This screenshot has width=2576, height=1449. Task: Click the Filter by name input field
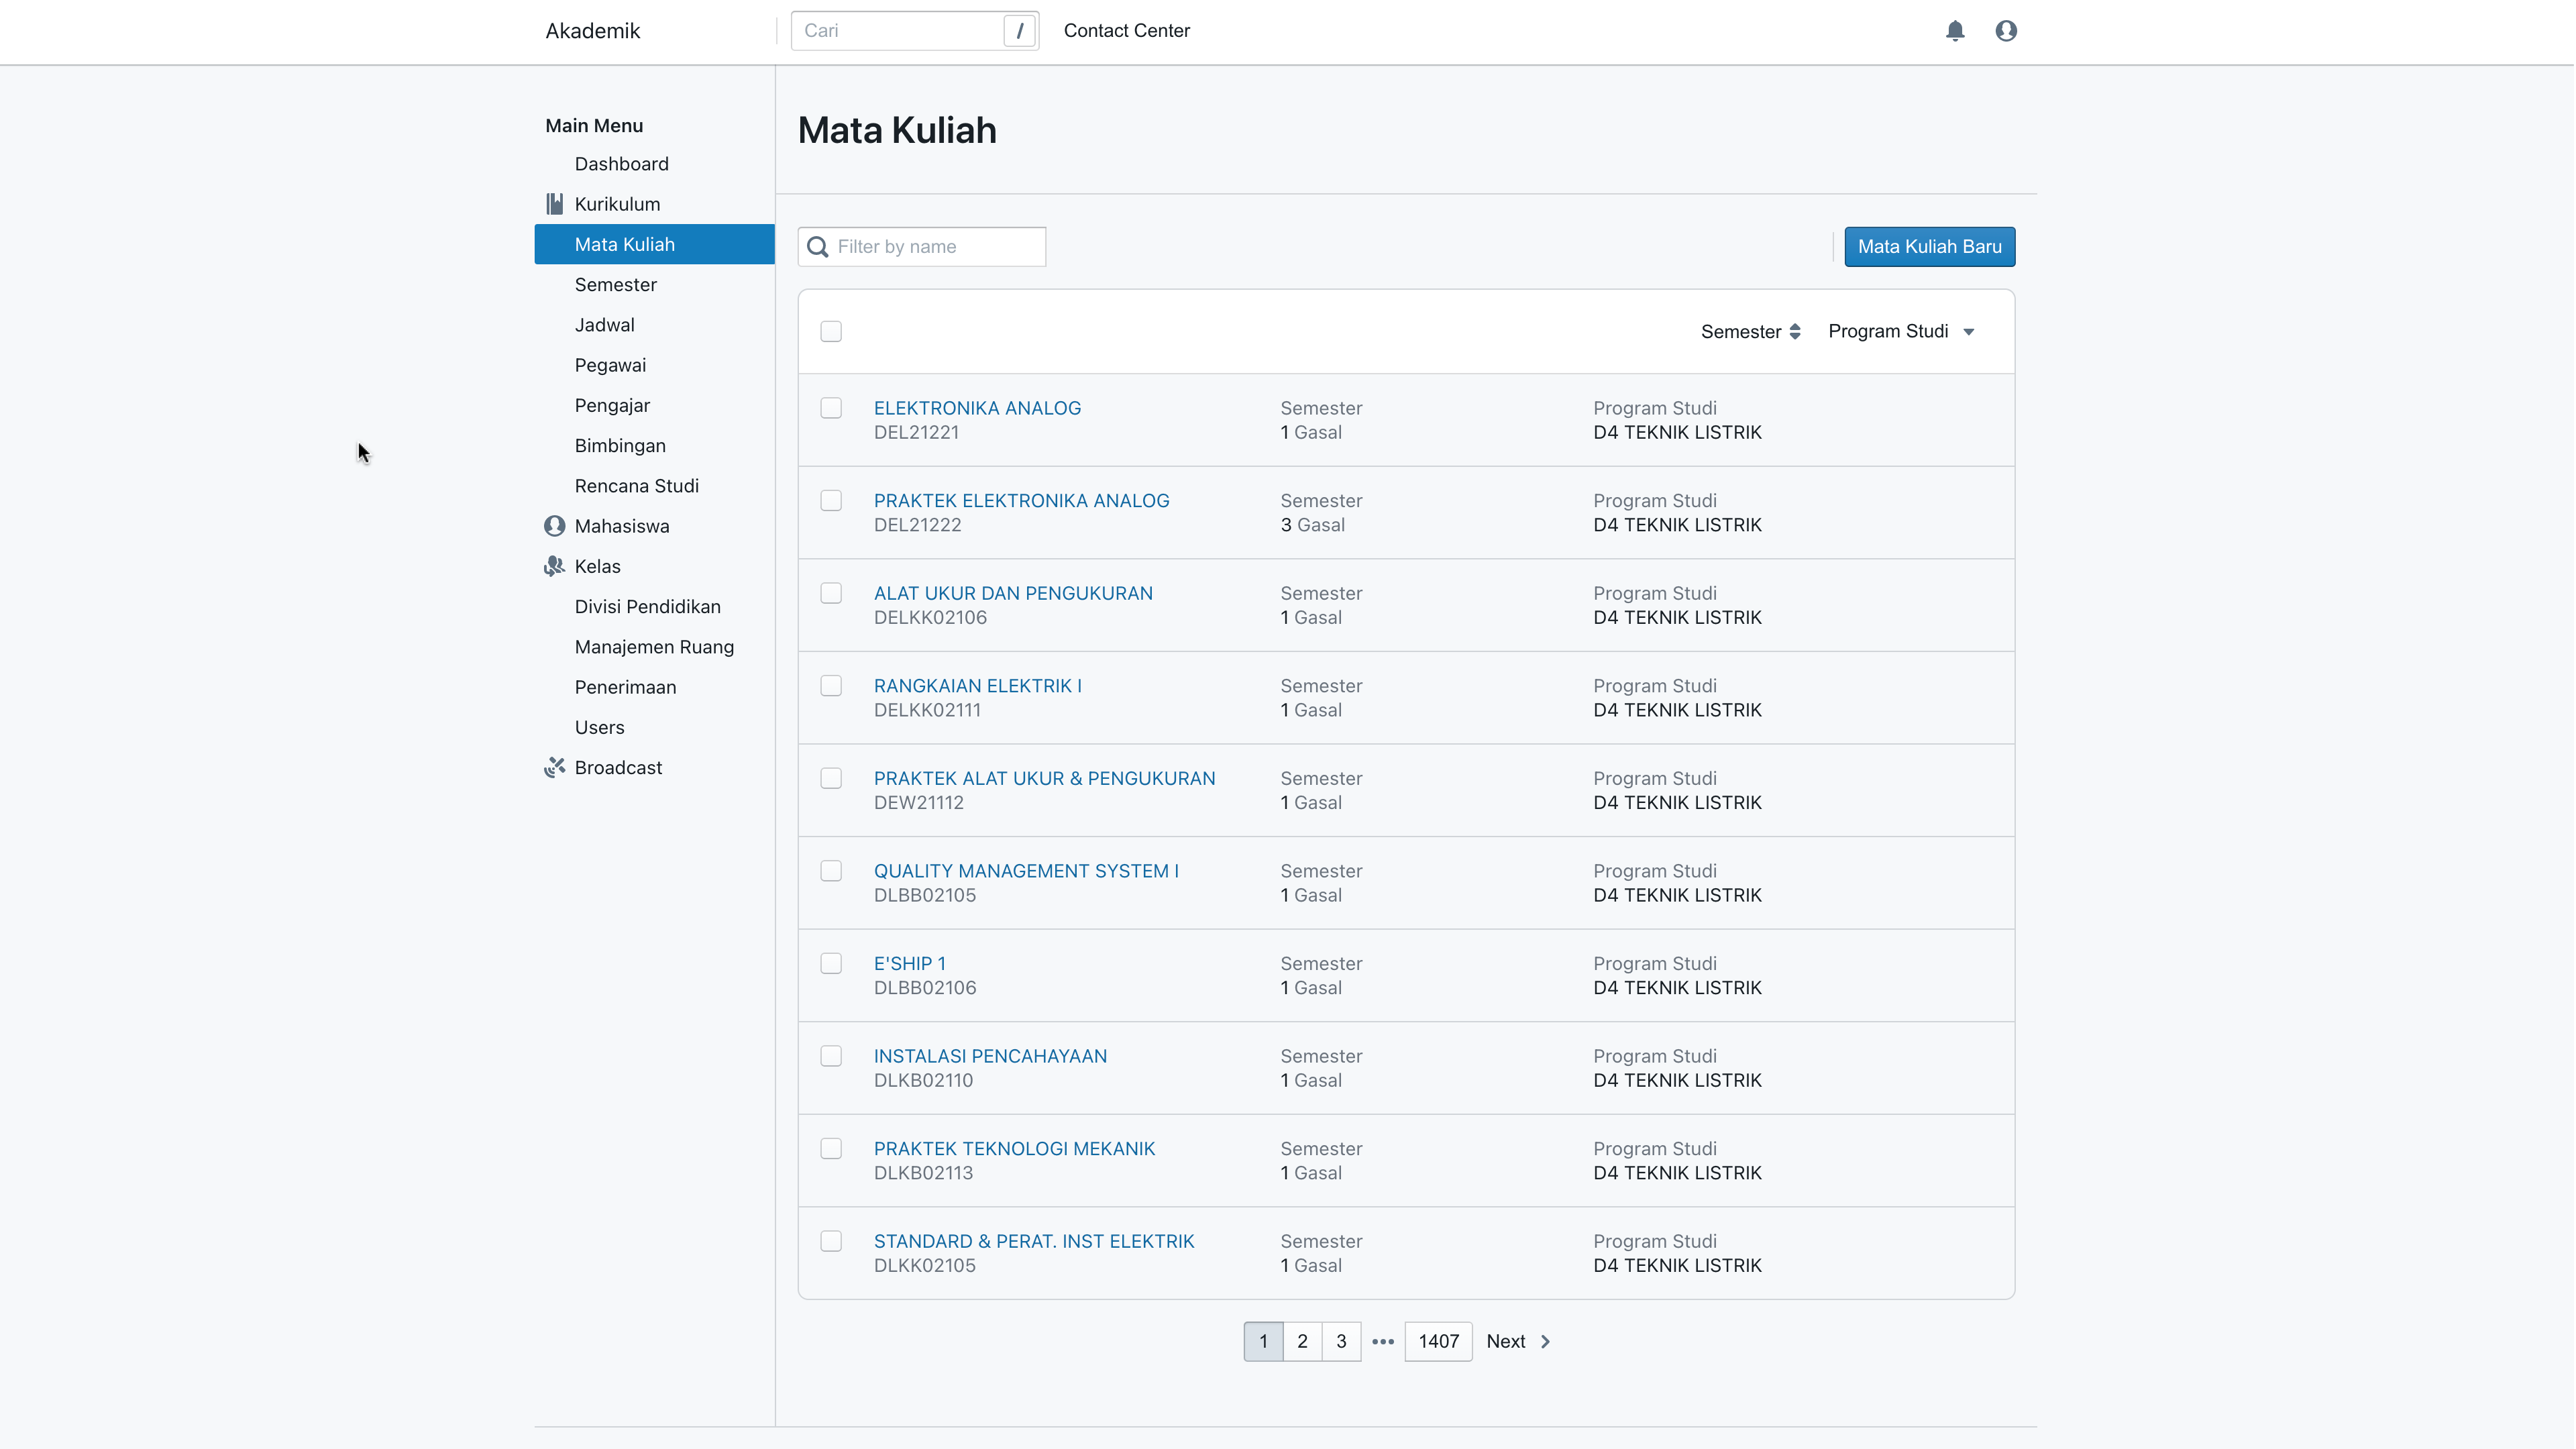point(935,247)
